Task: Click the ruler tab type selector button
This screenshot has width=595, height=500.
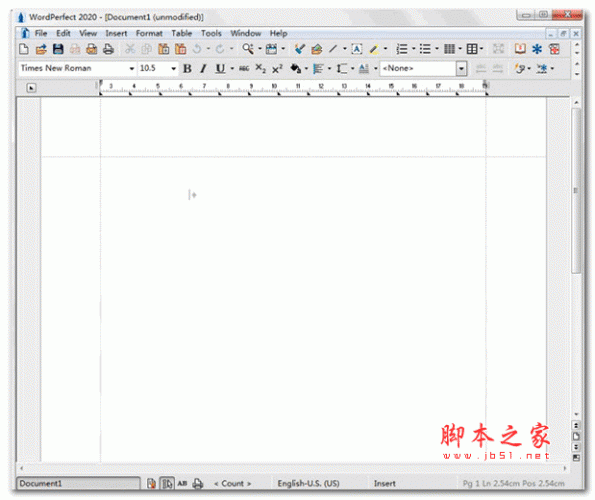Action: [x=31, y=88]
